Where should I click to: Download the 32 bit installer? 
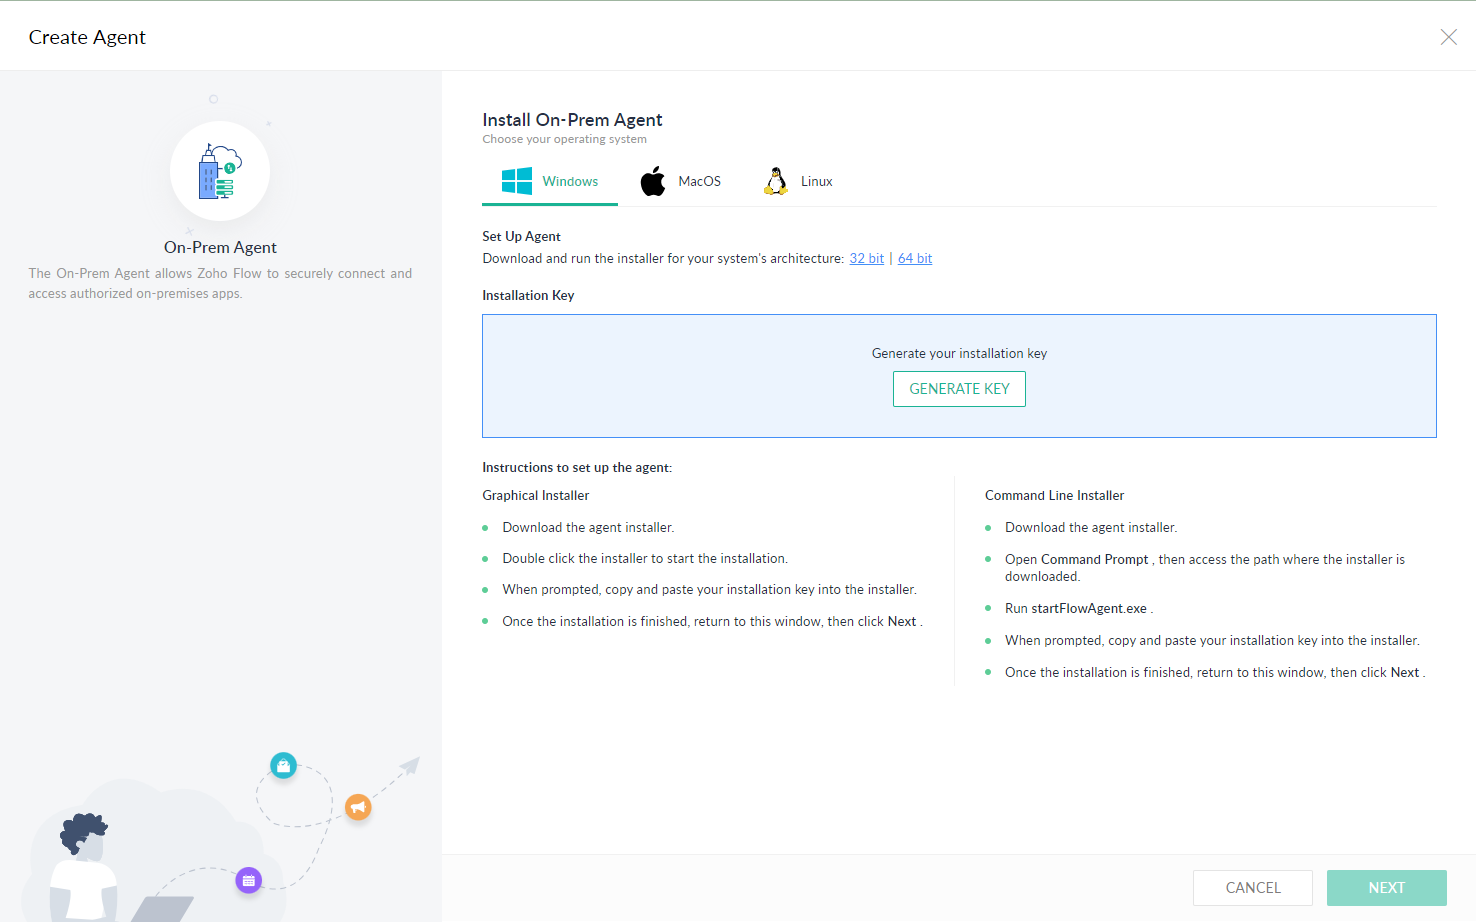tap(866, 258)
